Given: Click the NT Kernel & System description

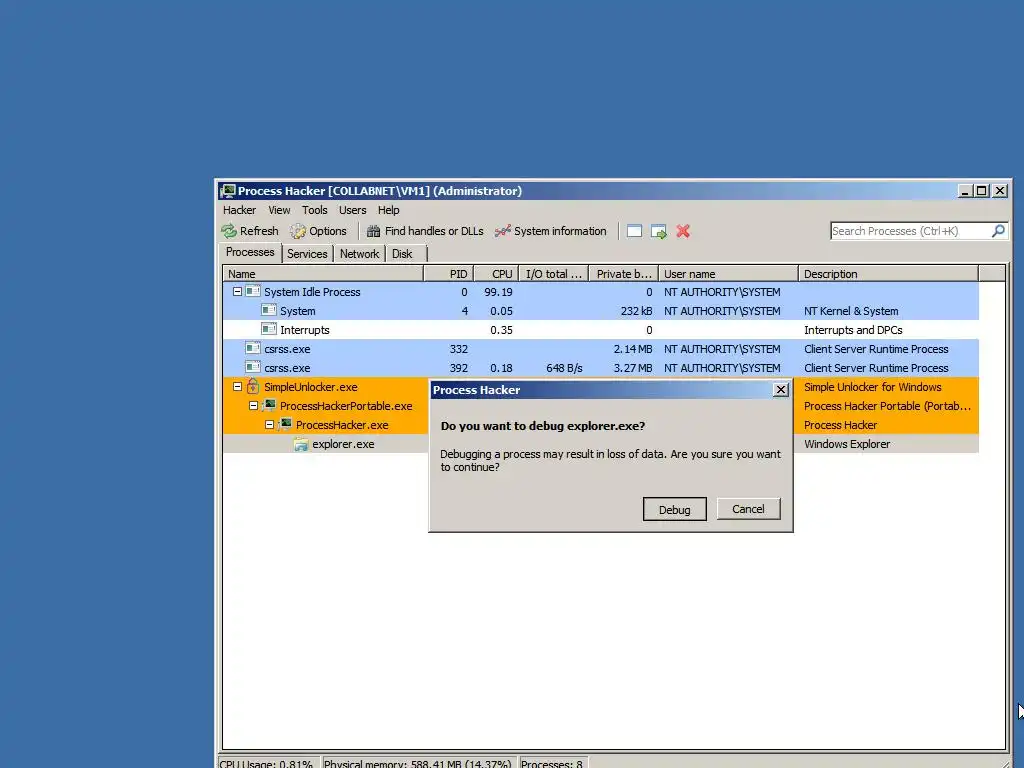Looking at the screenshot, I should click(x=851, y=311).
